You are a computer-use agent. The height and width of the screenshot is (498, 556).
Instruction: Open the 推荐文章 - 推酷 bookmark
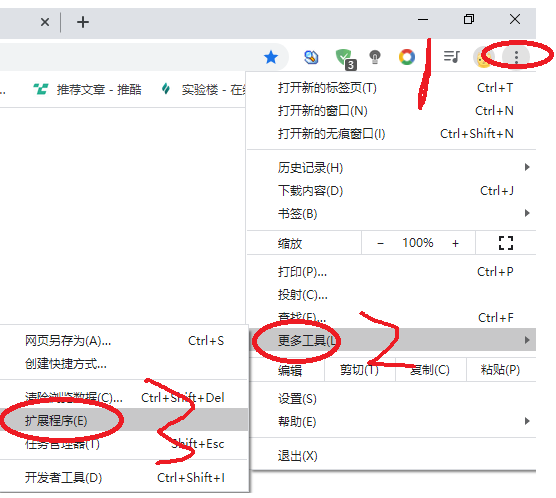tap(88, 89)
